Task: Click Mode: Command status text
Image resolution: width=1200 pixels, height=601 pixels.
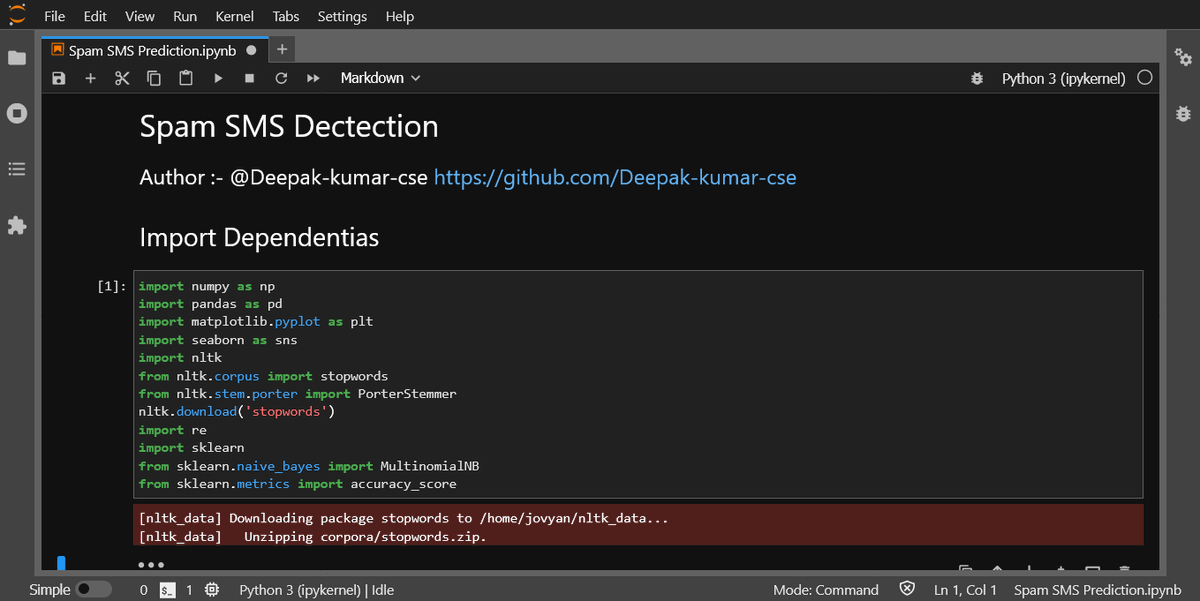Action: (x=826, y=590)
